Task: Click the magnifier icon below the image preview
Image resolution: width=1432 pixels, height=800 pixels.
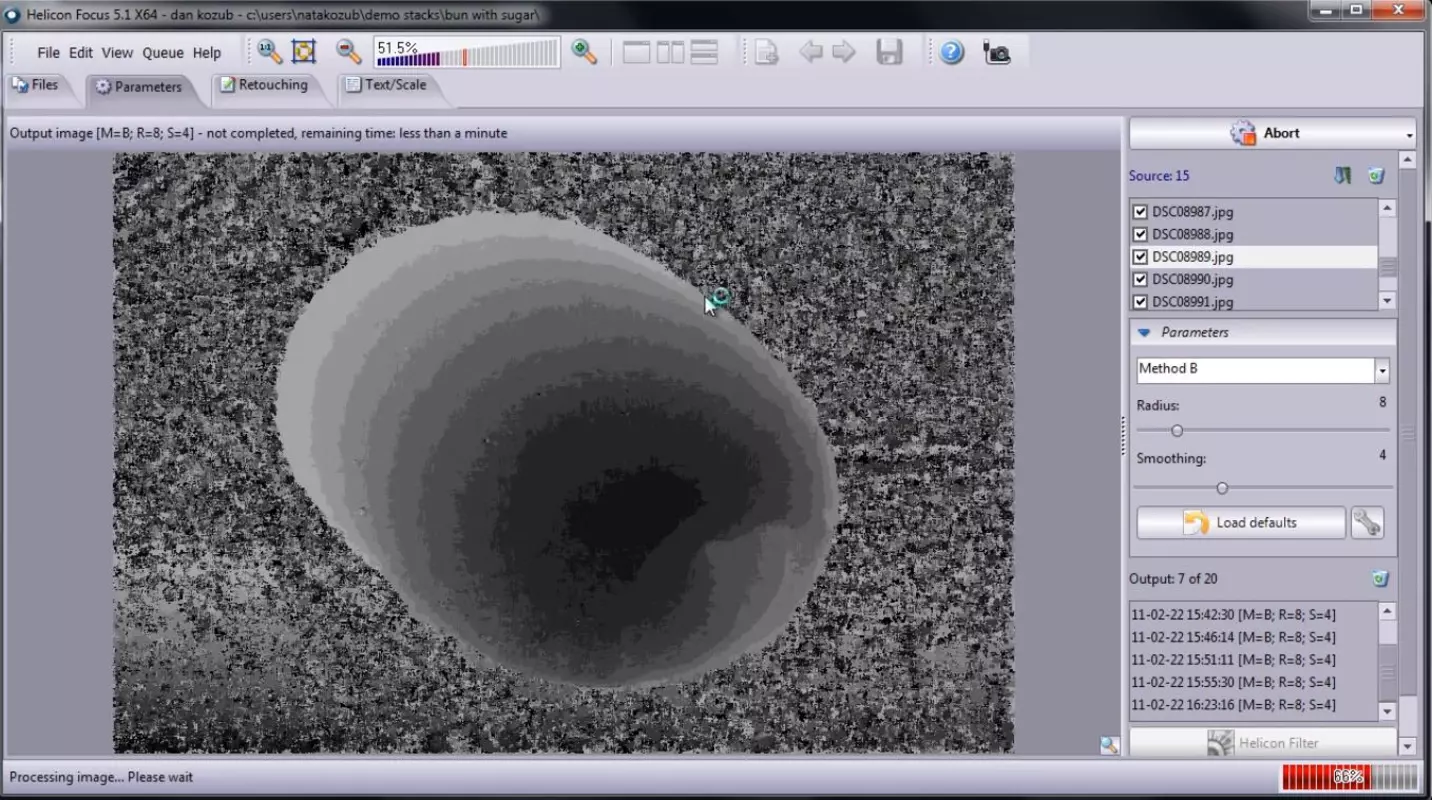Action: point(1109,745)
